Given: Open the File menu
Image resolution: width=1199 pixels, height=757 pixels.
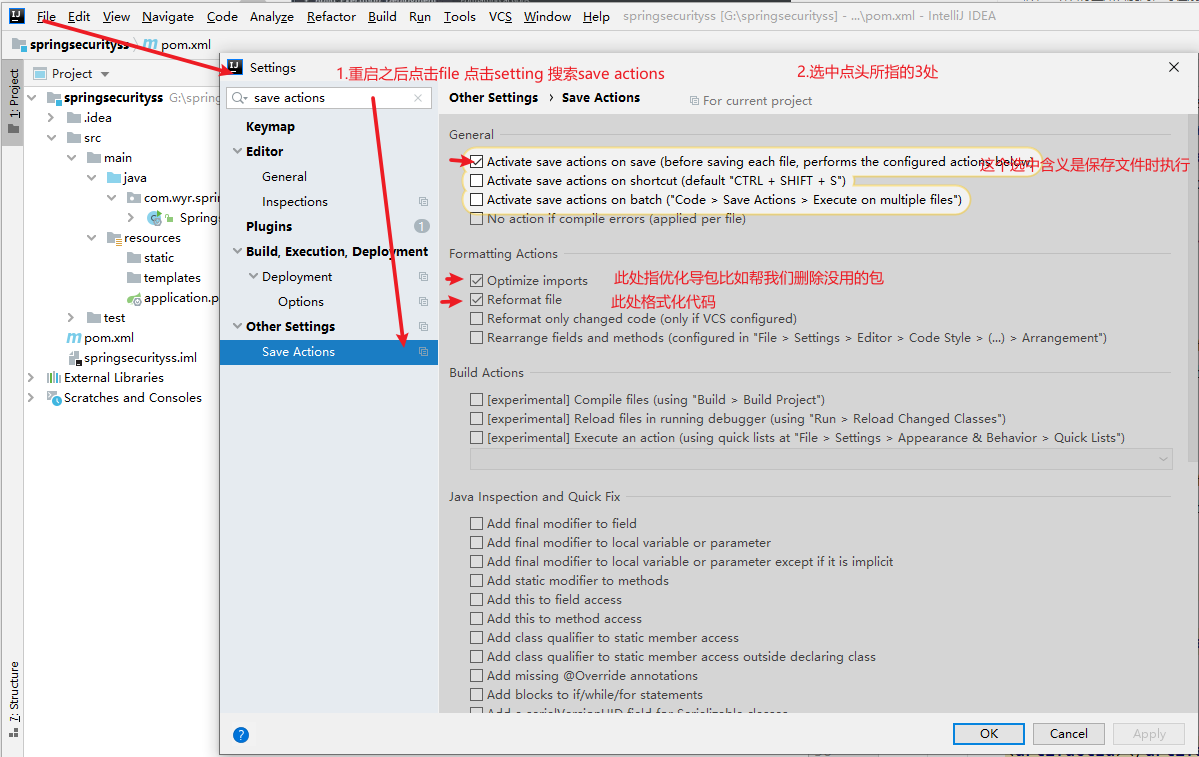Looking at the screenshot, I should click(46, 16).
